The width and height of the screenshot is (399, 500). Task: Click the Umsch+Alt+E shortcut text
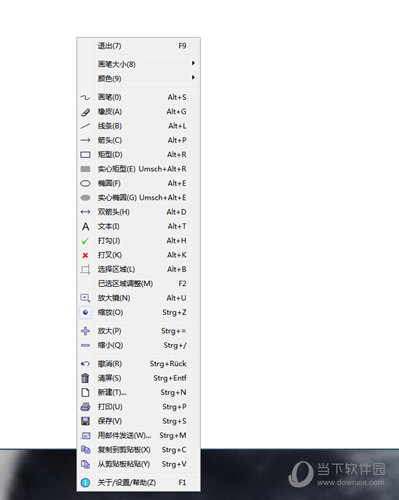[x=163, y=198]
